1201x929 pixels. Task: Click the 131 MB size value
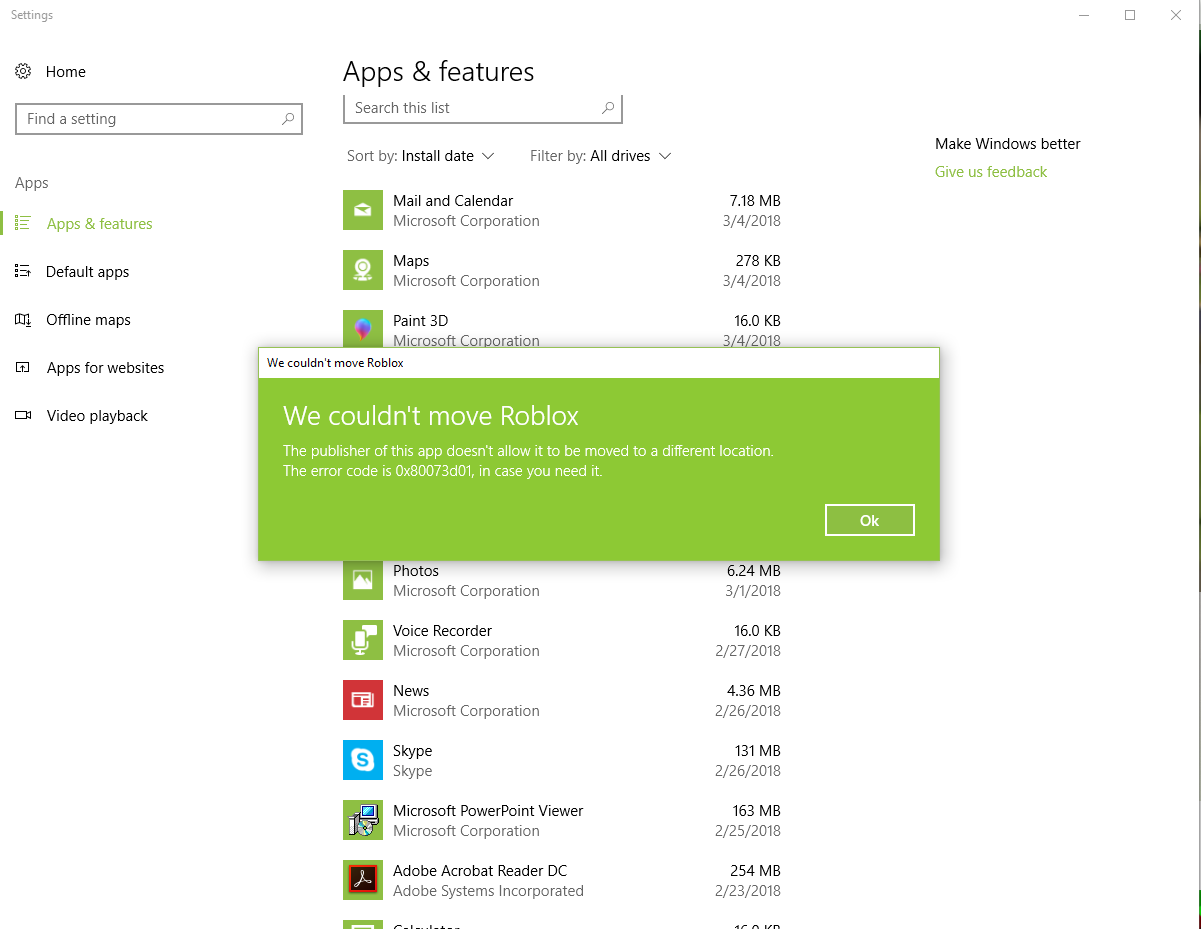tap(757, 751)
